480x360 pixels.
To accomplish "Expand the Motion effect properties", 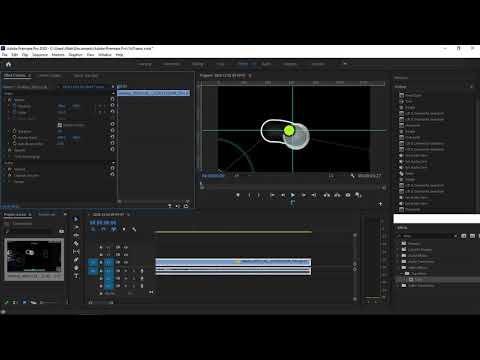I will [x=5, y=99].
